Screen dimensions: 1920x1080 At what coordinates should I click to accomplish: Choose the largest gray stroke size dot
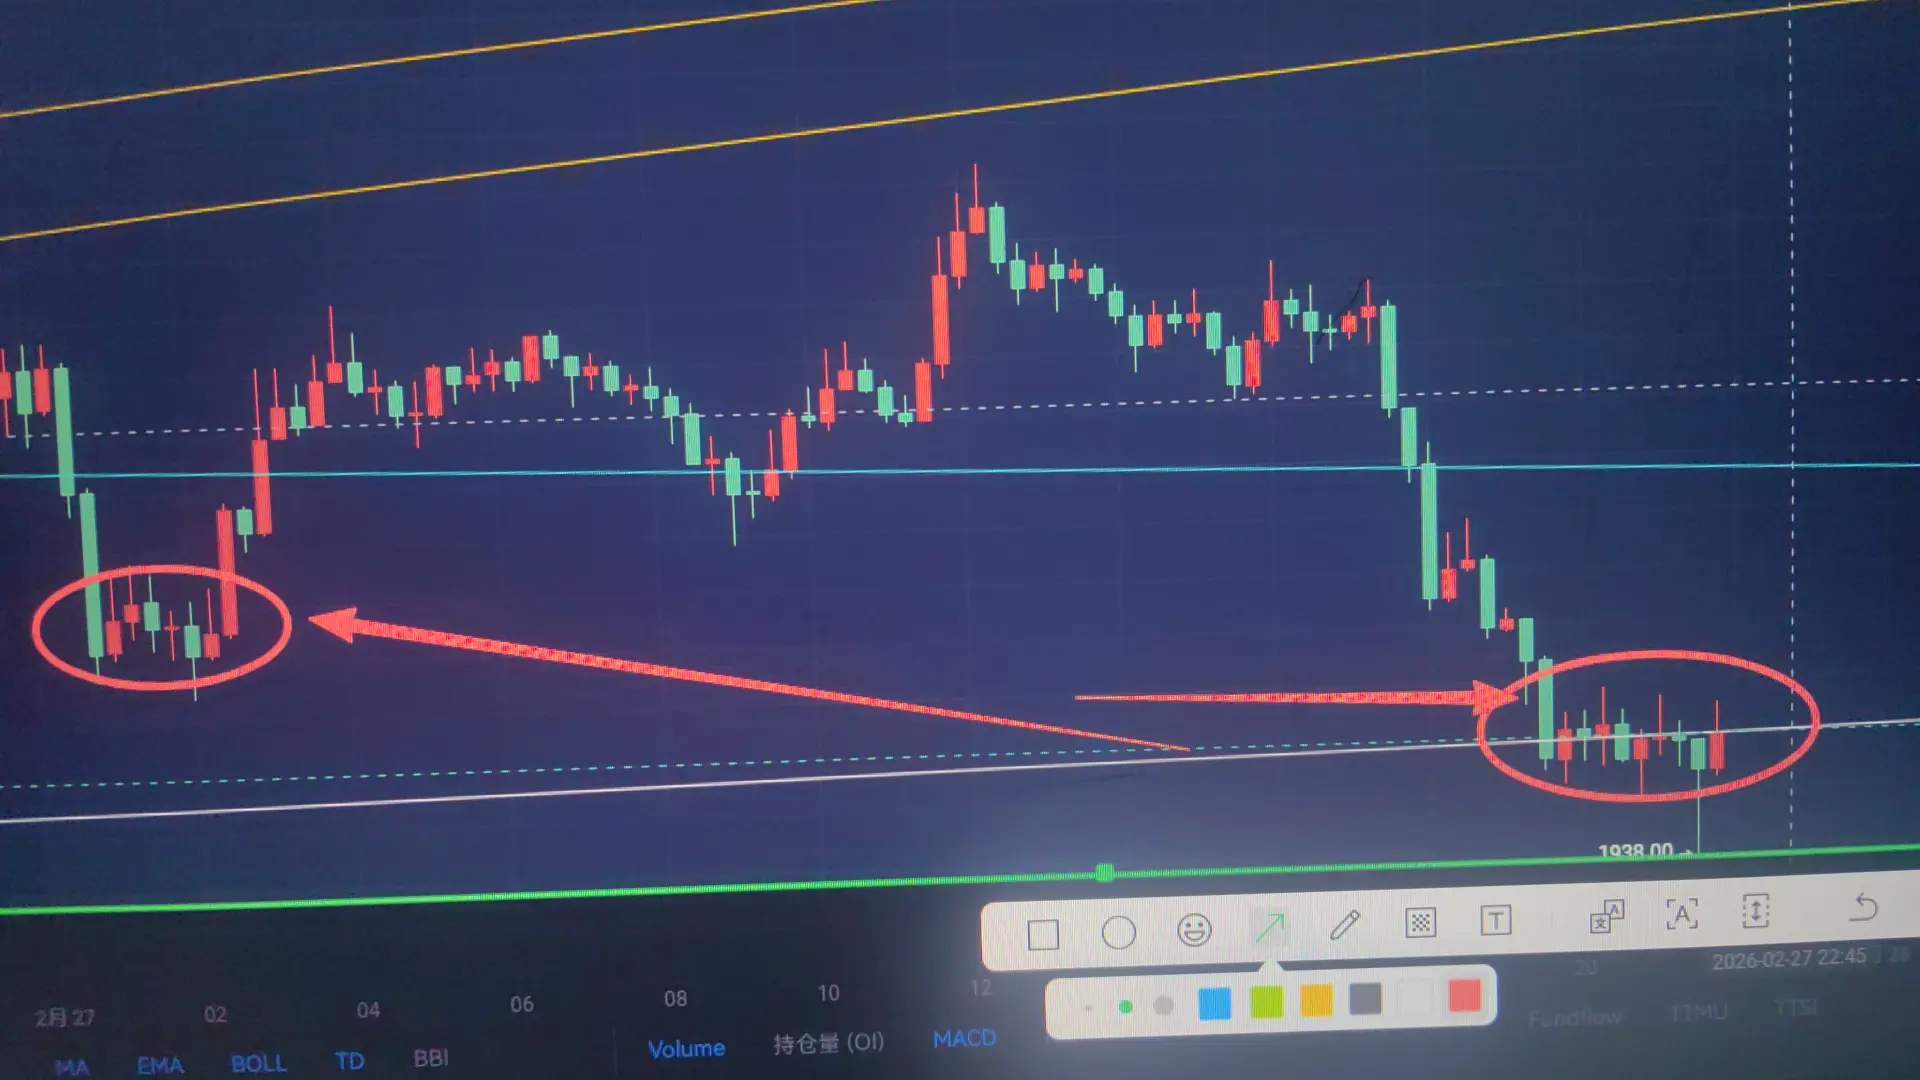coord(1163,1005)
